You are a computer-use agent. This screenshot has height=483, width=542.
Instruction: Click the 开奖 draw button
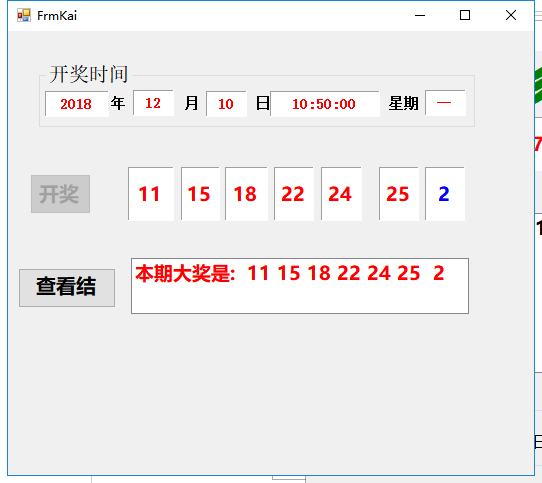(x=60, y=194)
